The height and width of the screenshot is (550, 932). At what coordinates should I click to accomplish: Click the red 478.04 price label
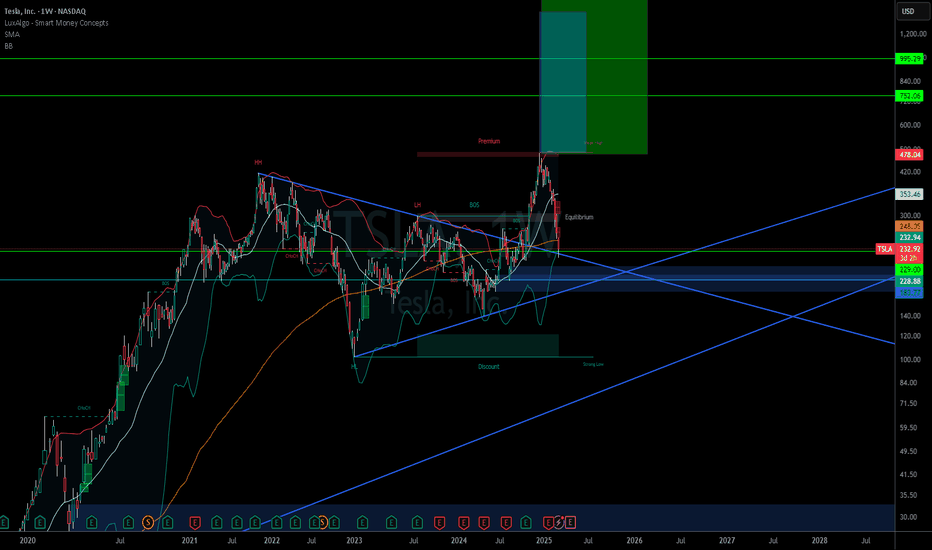click(x=909, y=155)
